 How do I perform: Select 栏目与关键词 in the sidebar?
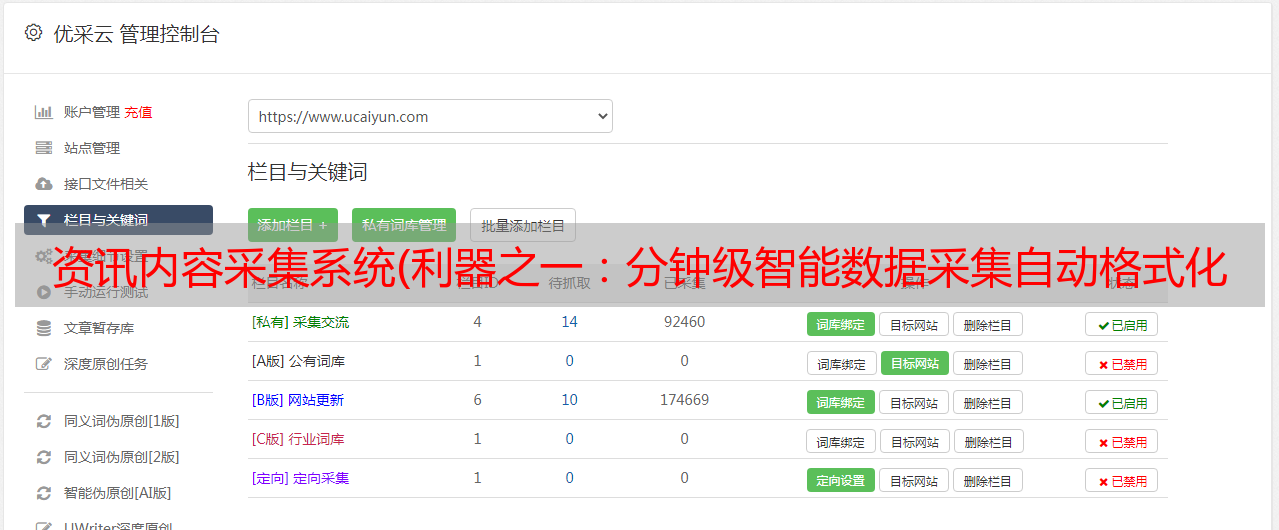point(118,220)
